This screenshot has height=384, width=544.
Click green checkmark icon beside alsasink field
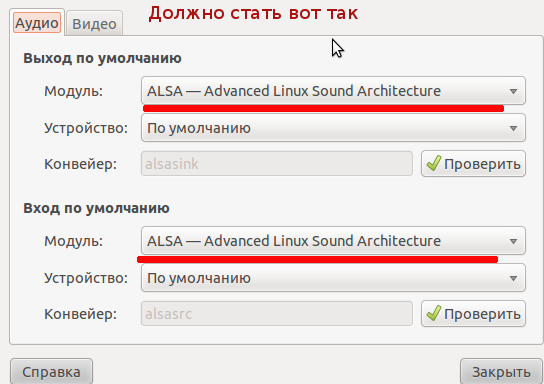[434, 163]
